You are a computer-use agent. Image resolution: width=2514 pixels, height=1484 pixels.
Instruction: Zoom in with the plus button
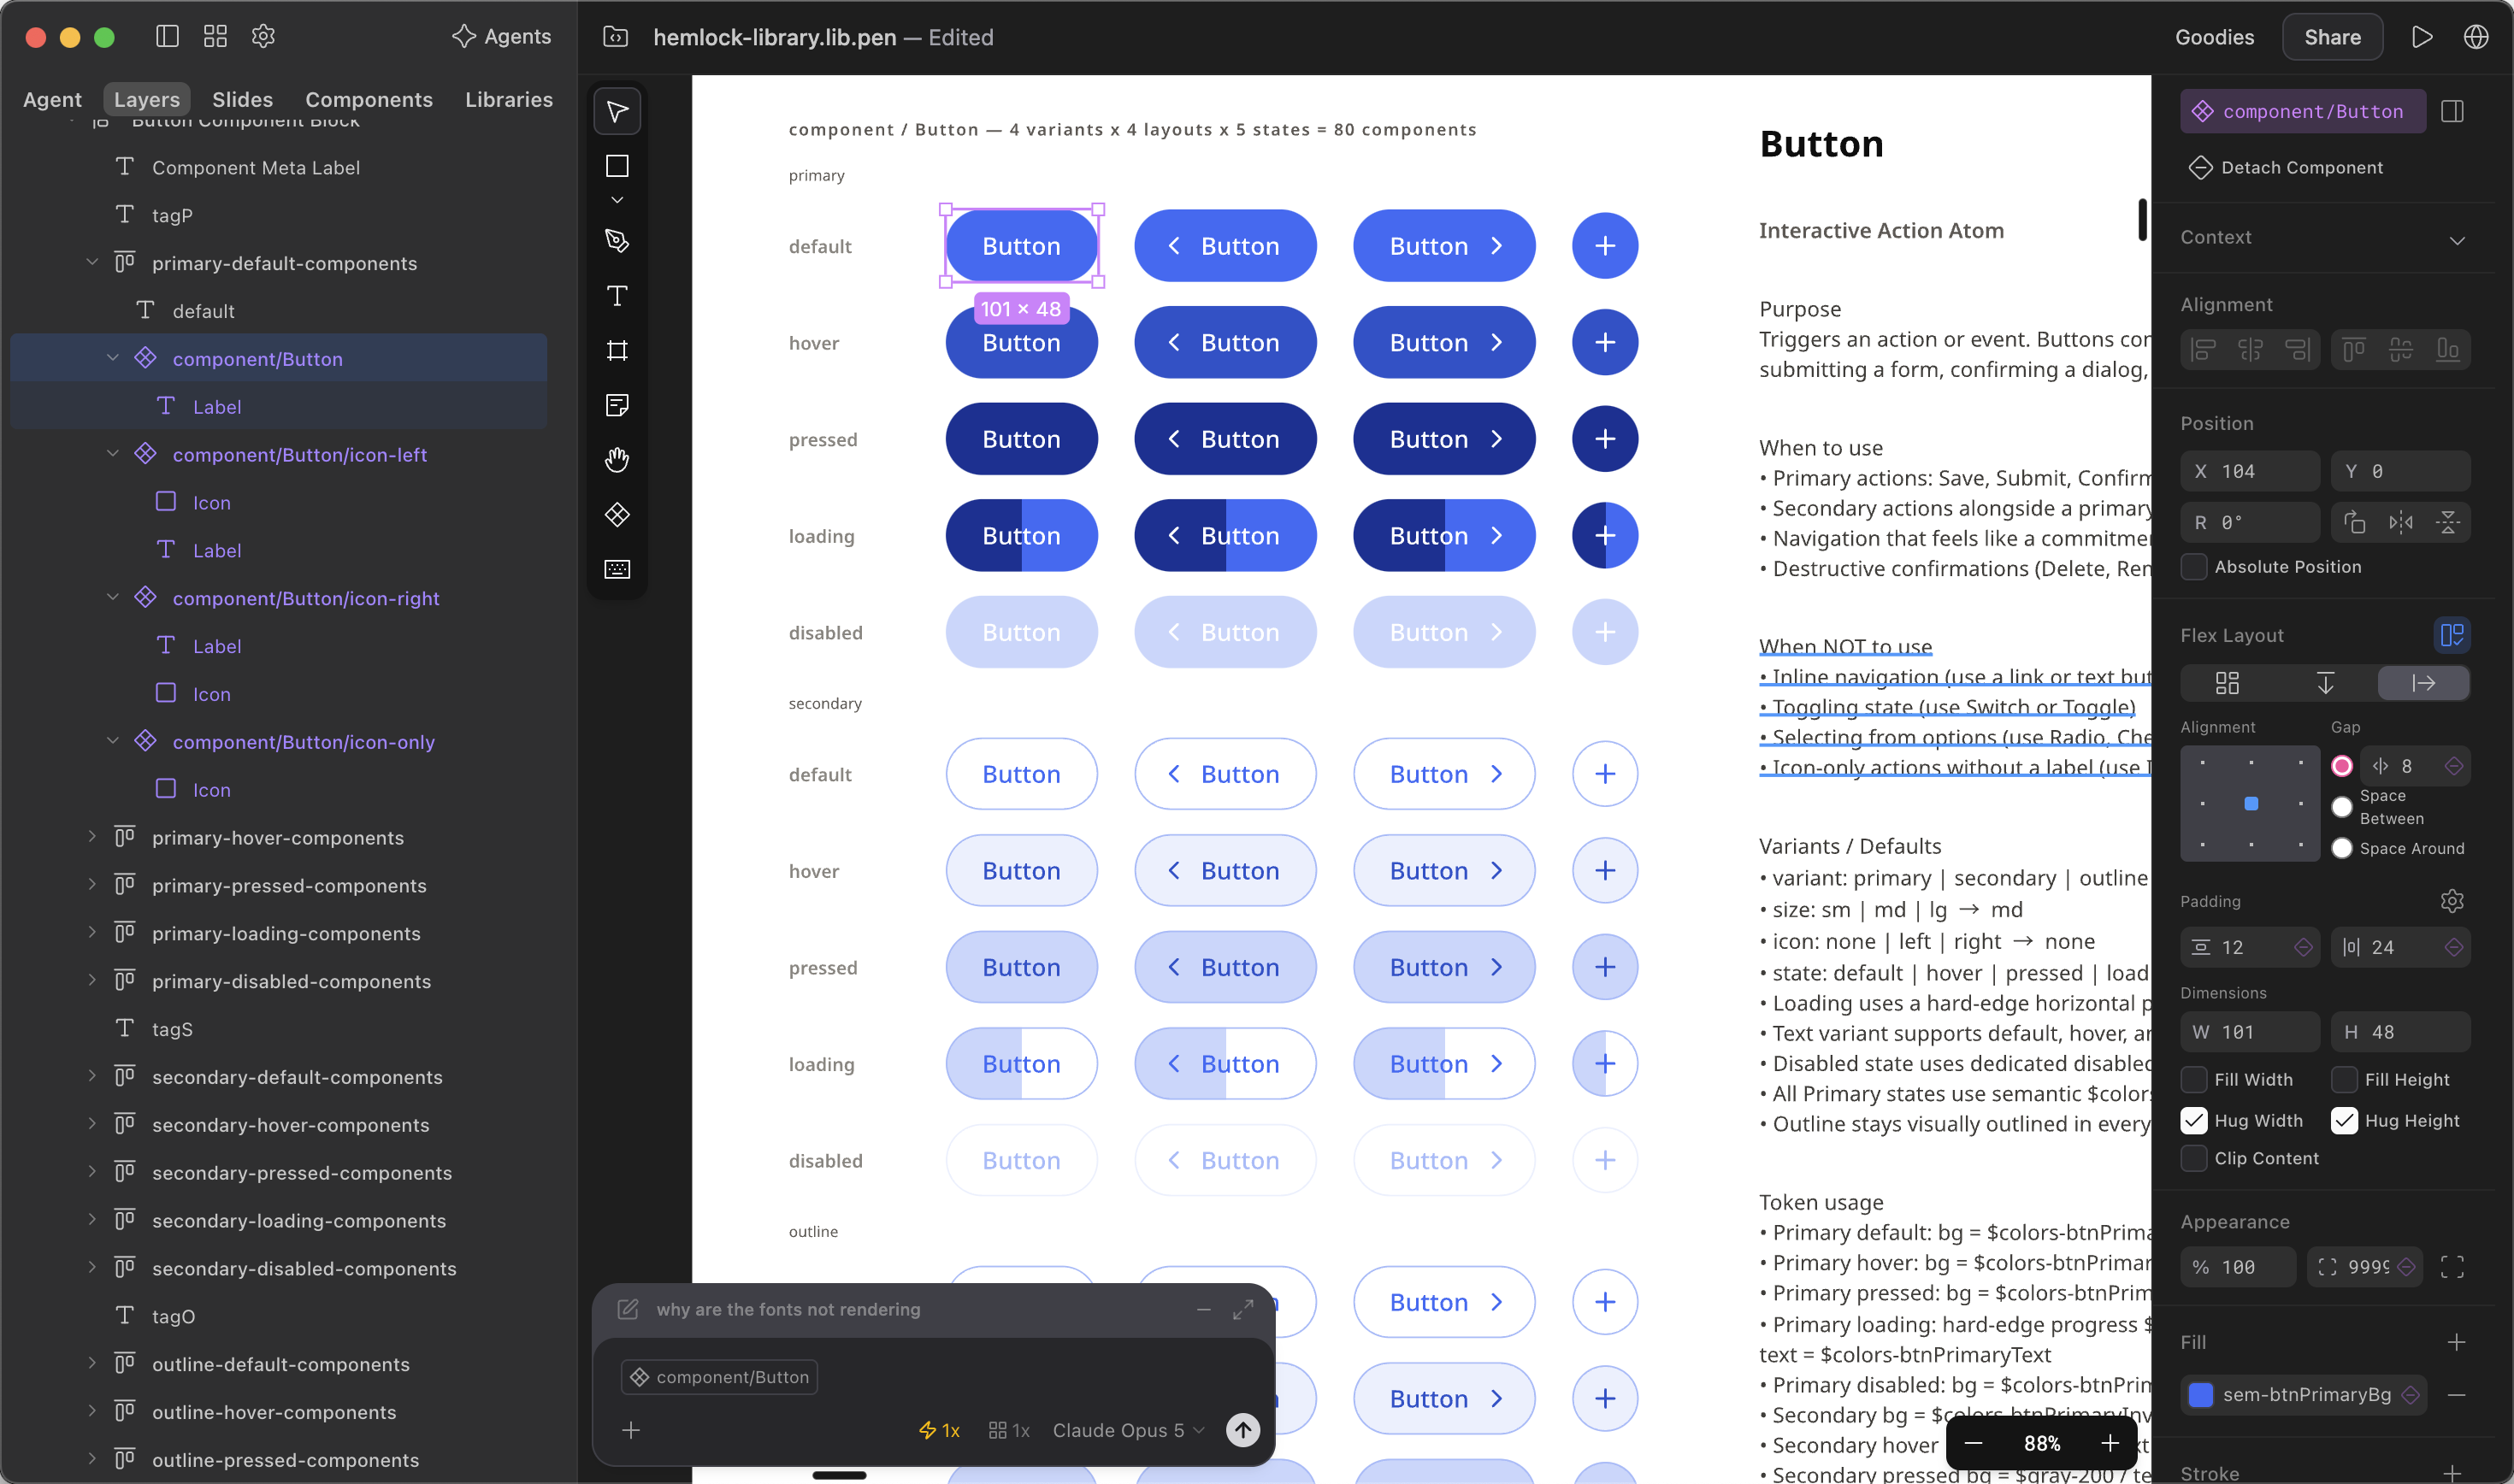pos(2110,1443)
